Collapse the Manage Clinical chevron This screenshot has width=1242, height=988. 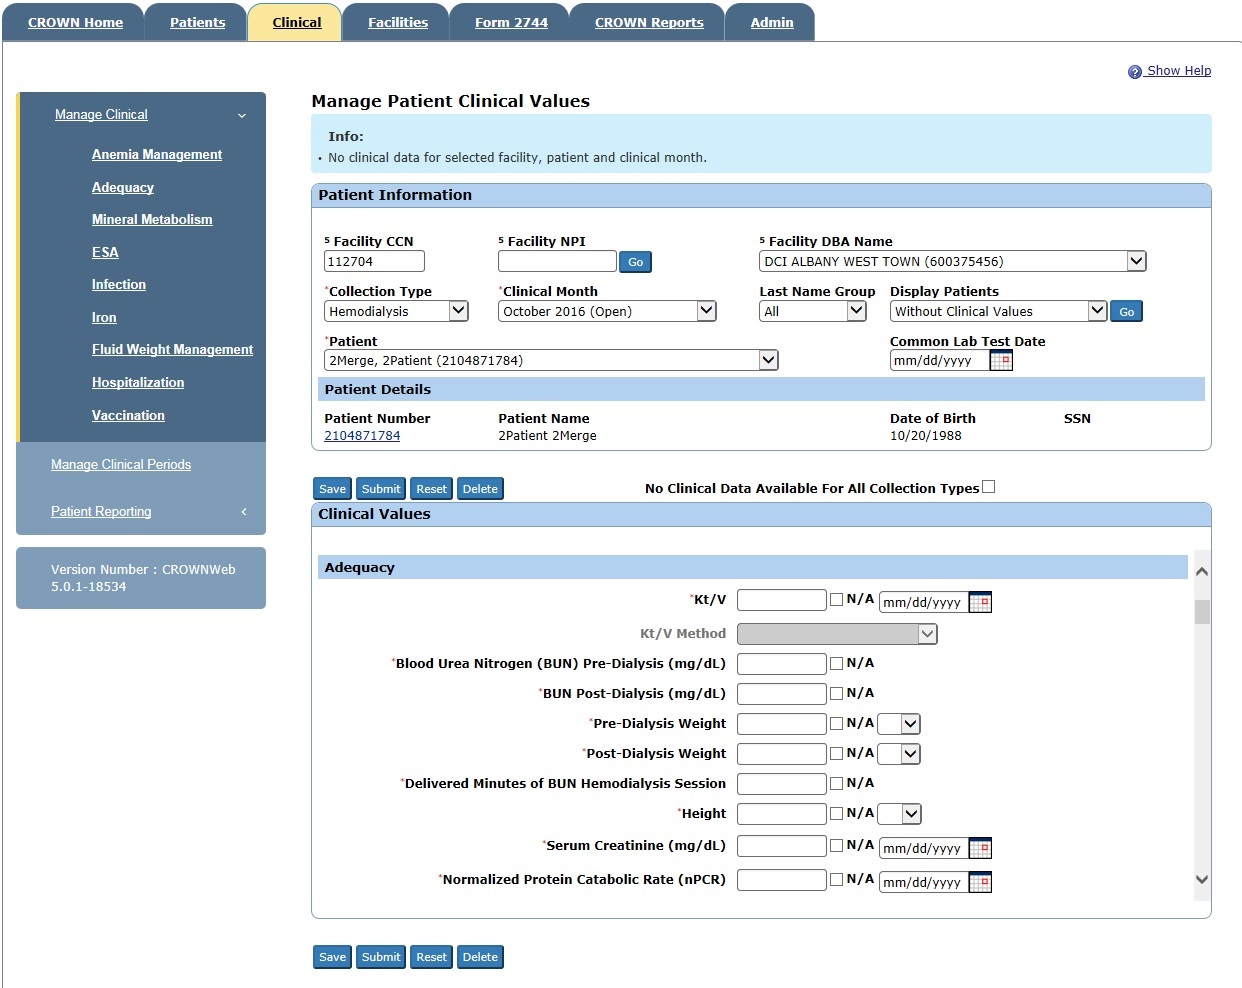click(242, 116)
